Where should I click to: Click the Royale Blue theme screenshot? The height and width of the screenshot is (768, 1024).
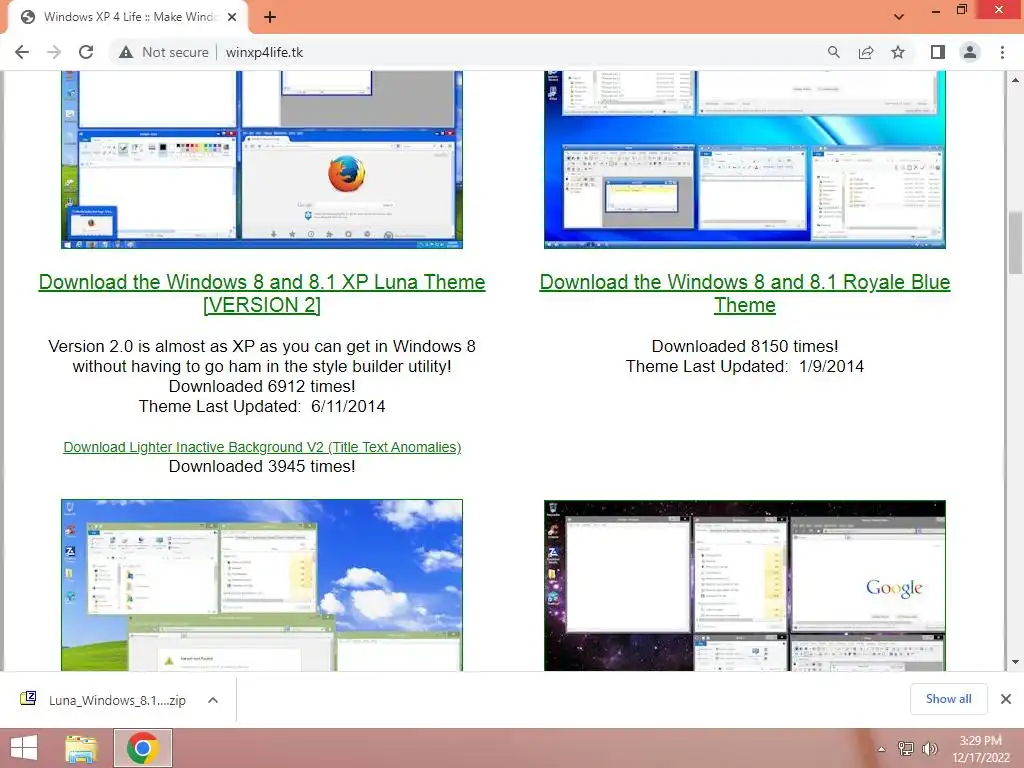(x=744, y=159)
